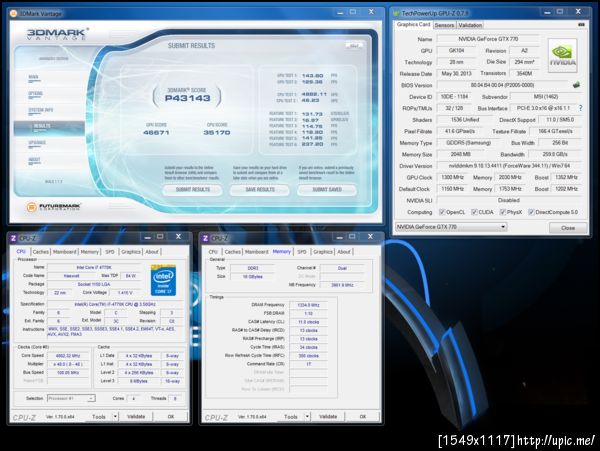Image resolution: width=600 pixels, height=451 pixels.
Task: Select Results in 3DMark Vantage sidebar
Action: (x=49, y=128)
